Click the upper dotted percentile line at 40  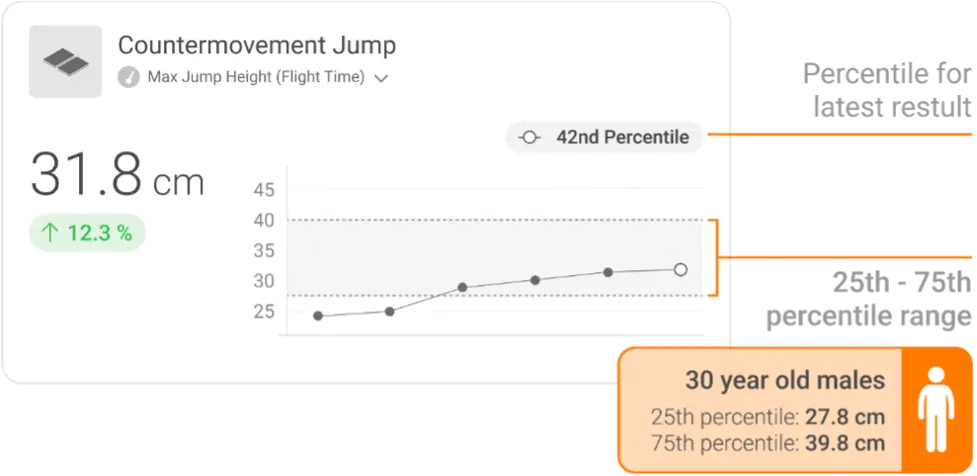click(480, 220)
